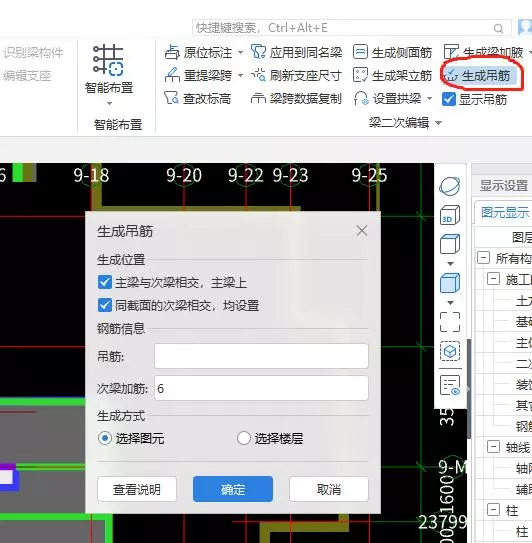Click the search magnifier icon
The width and height of the screenshot is (532, 543).
tap(498, 28)
